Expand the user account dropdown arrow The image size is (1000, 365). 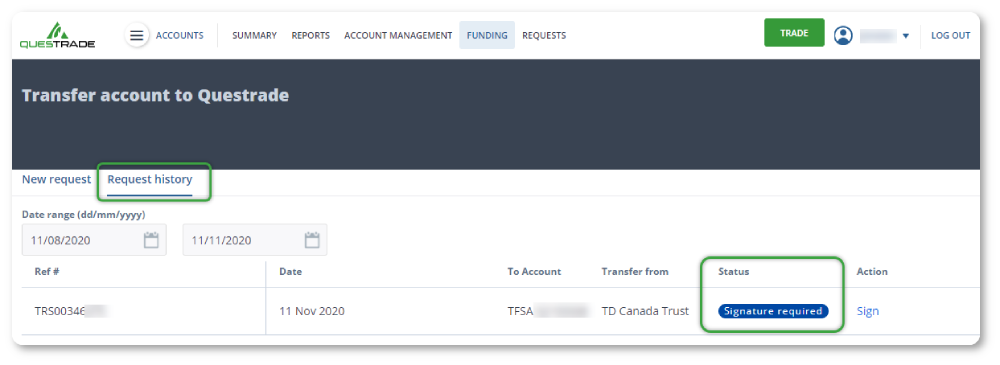tap(906, 36)
